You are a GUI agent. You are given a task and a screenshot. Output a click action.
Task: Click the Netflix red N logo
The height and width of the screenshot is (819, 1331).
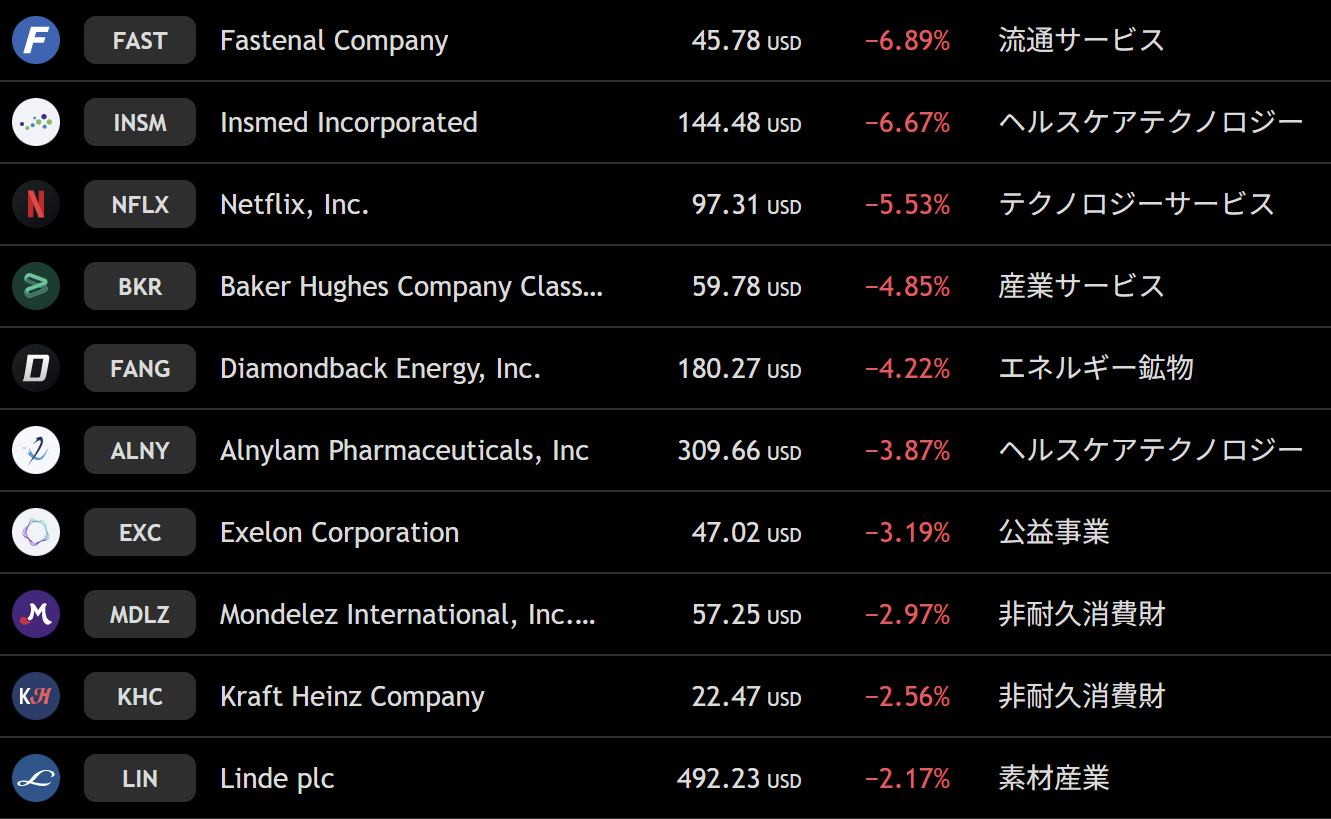click(36, 205)
